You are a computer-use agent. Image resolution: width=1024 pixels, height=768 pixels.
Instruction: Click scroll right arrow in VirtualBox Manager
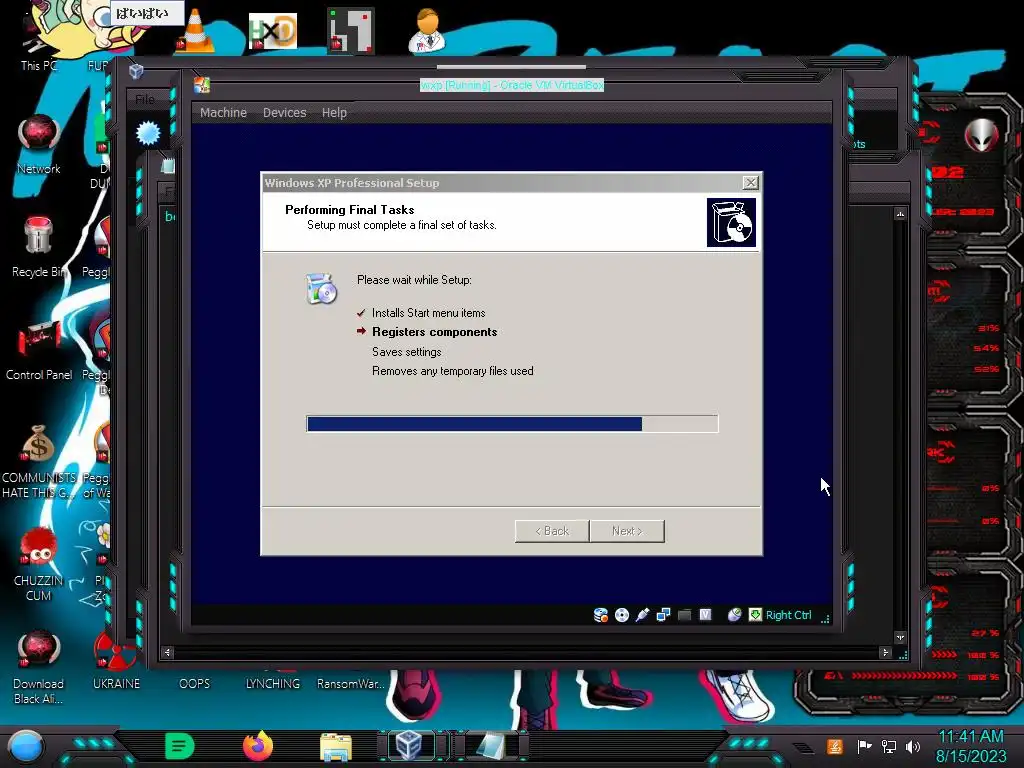tap(885, 652)
